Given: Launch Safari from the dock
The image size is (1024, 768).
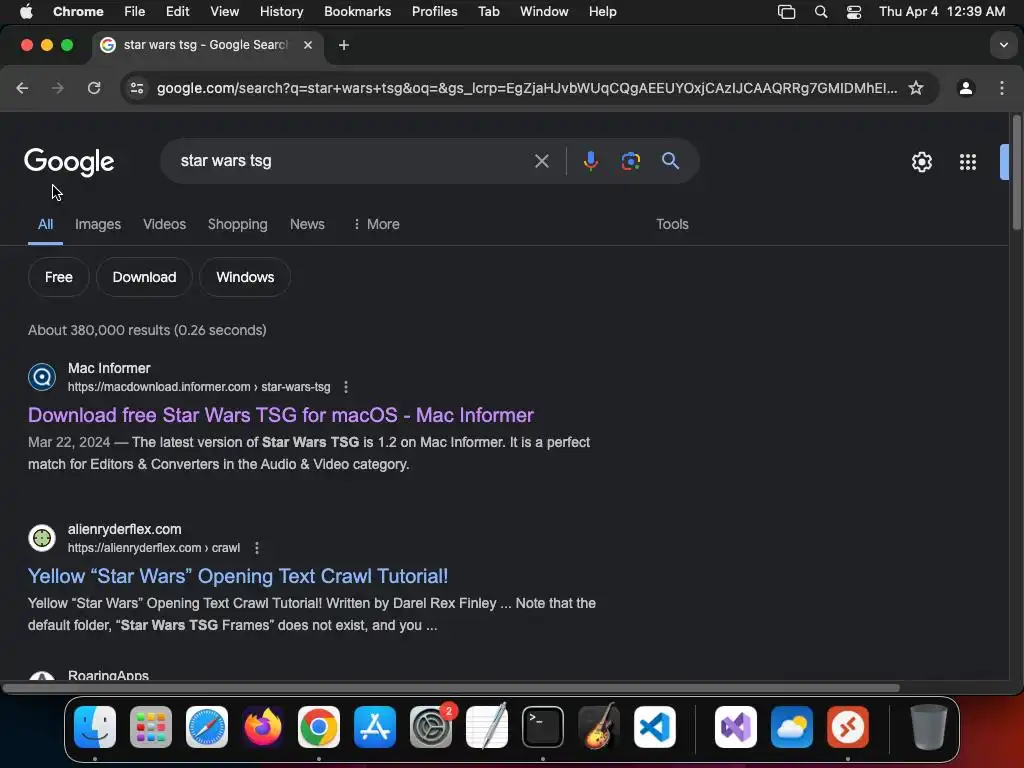Looking at the screenshot, I should [207, 727].
